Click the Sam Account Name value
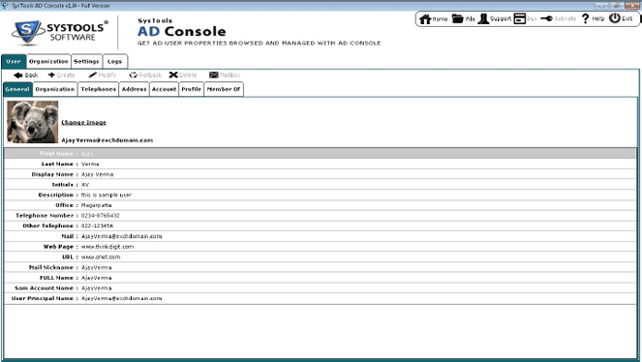The image size is (642, 362). coord(96,288)
